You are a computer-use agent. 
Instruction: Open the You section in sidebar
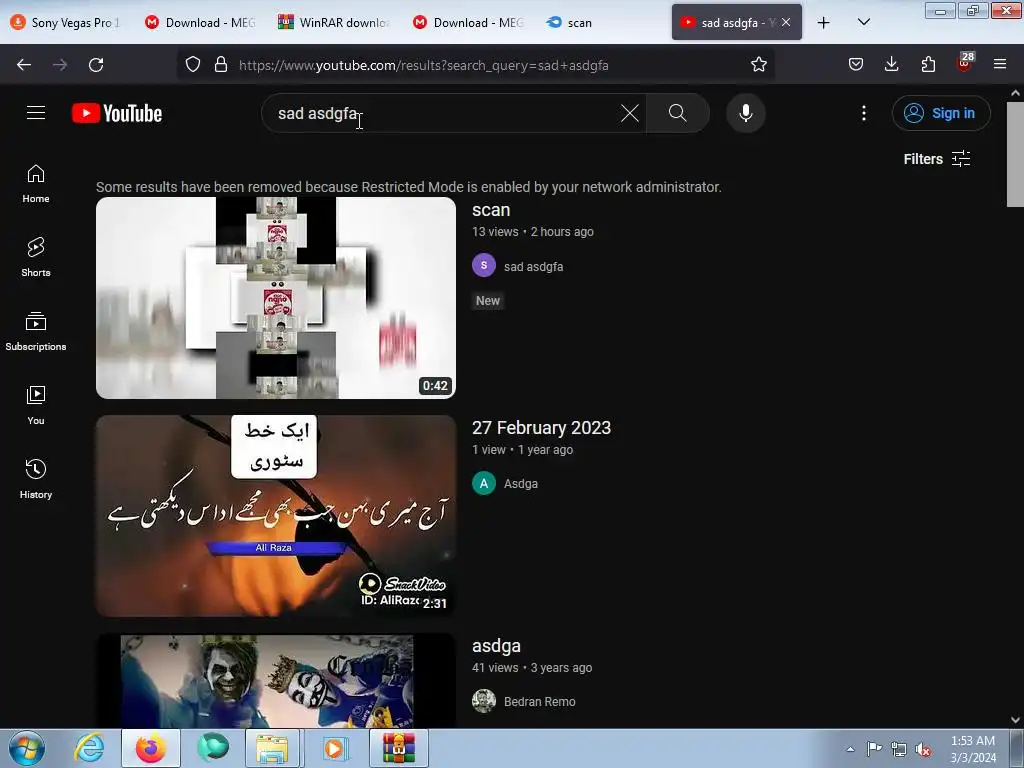tap(36, 406)
